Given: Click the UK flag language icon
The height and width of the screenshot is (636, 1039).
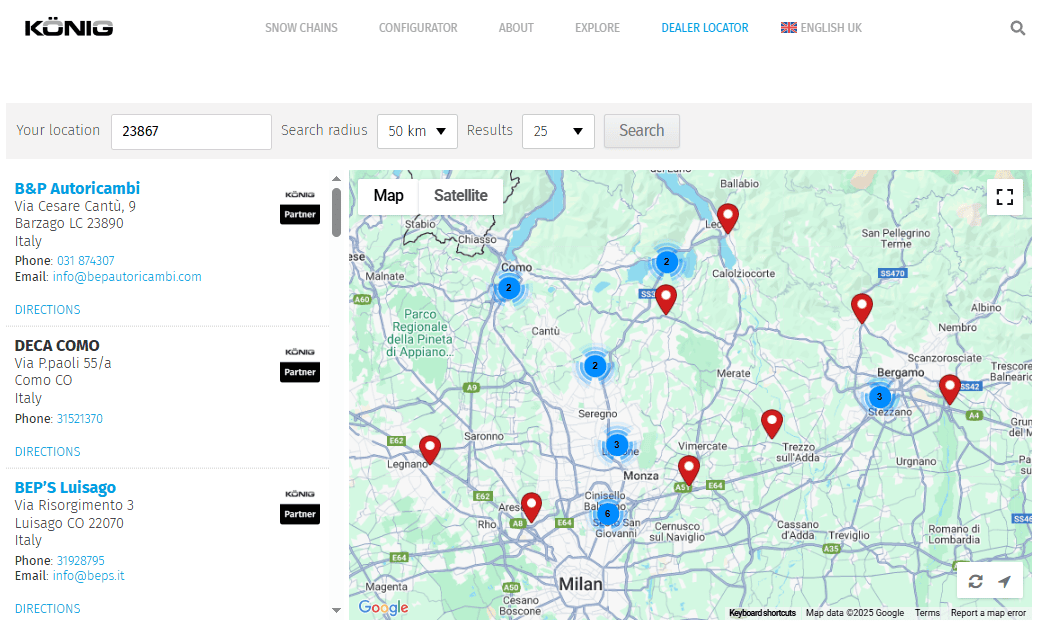Looking at the screenshot, I should 789,28.
